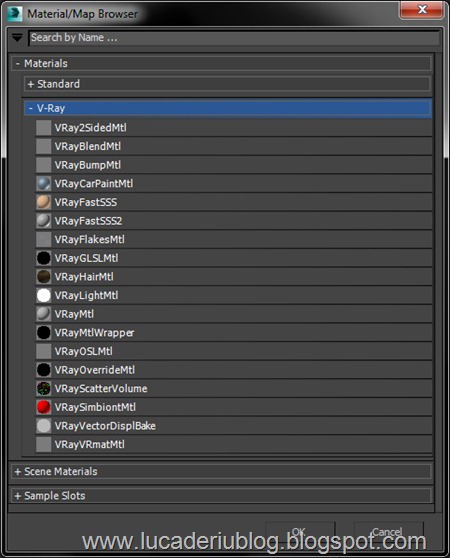Click the VRayFlakesMtl swatch icon

44,239
